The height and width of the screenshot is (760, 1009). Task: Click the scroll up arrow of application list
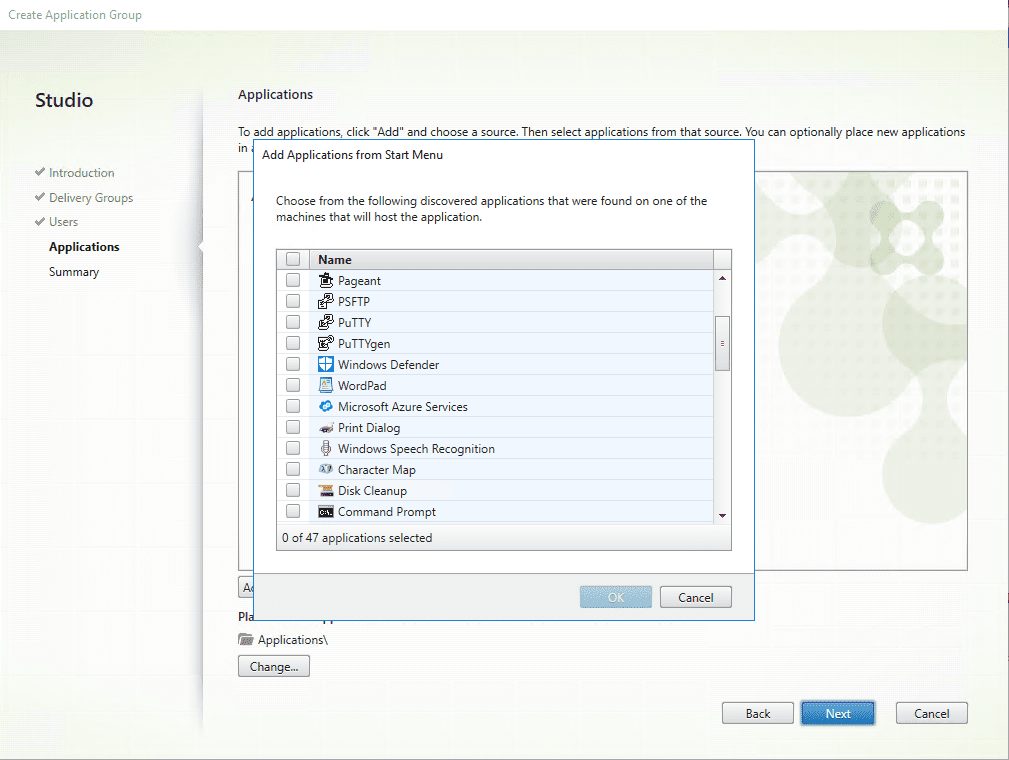click(722, 278)
